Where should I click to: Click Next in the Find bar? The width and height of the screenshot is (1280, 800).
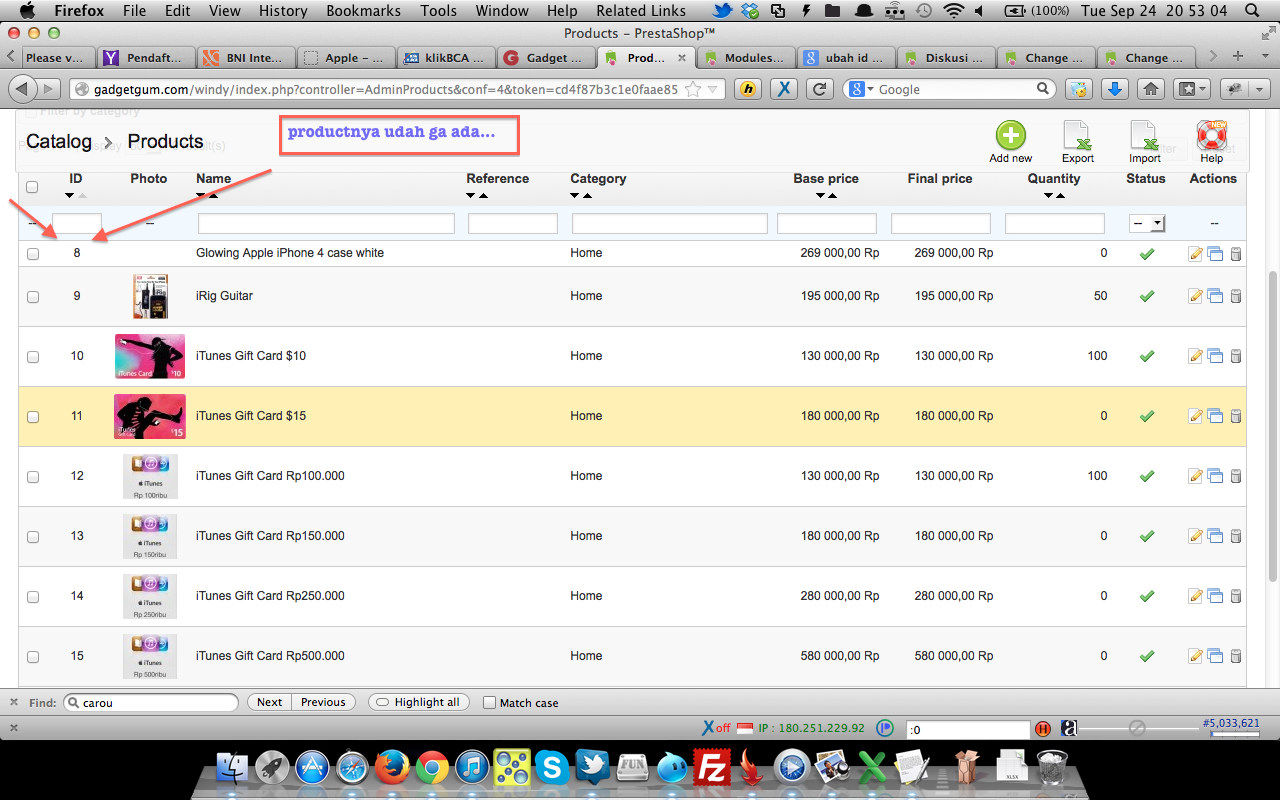(269, 702)
